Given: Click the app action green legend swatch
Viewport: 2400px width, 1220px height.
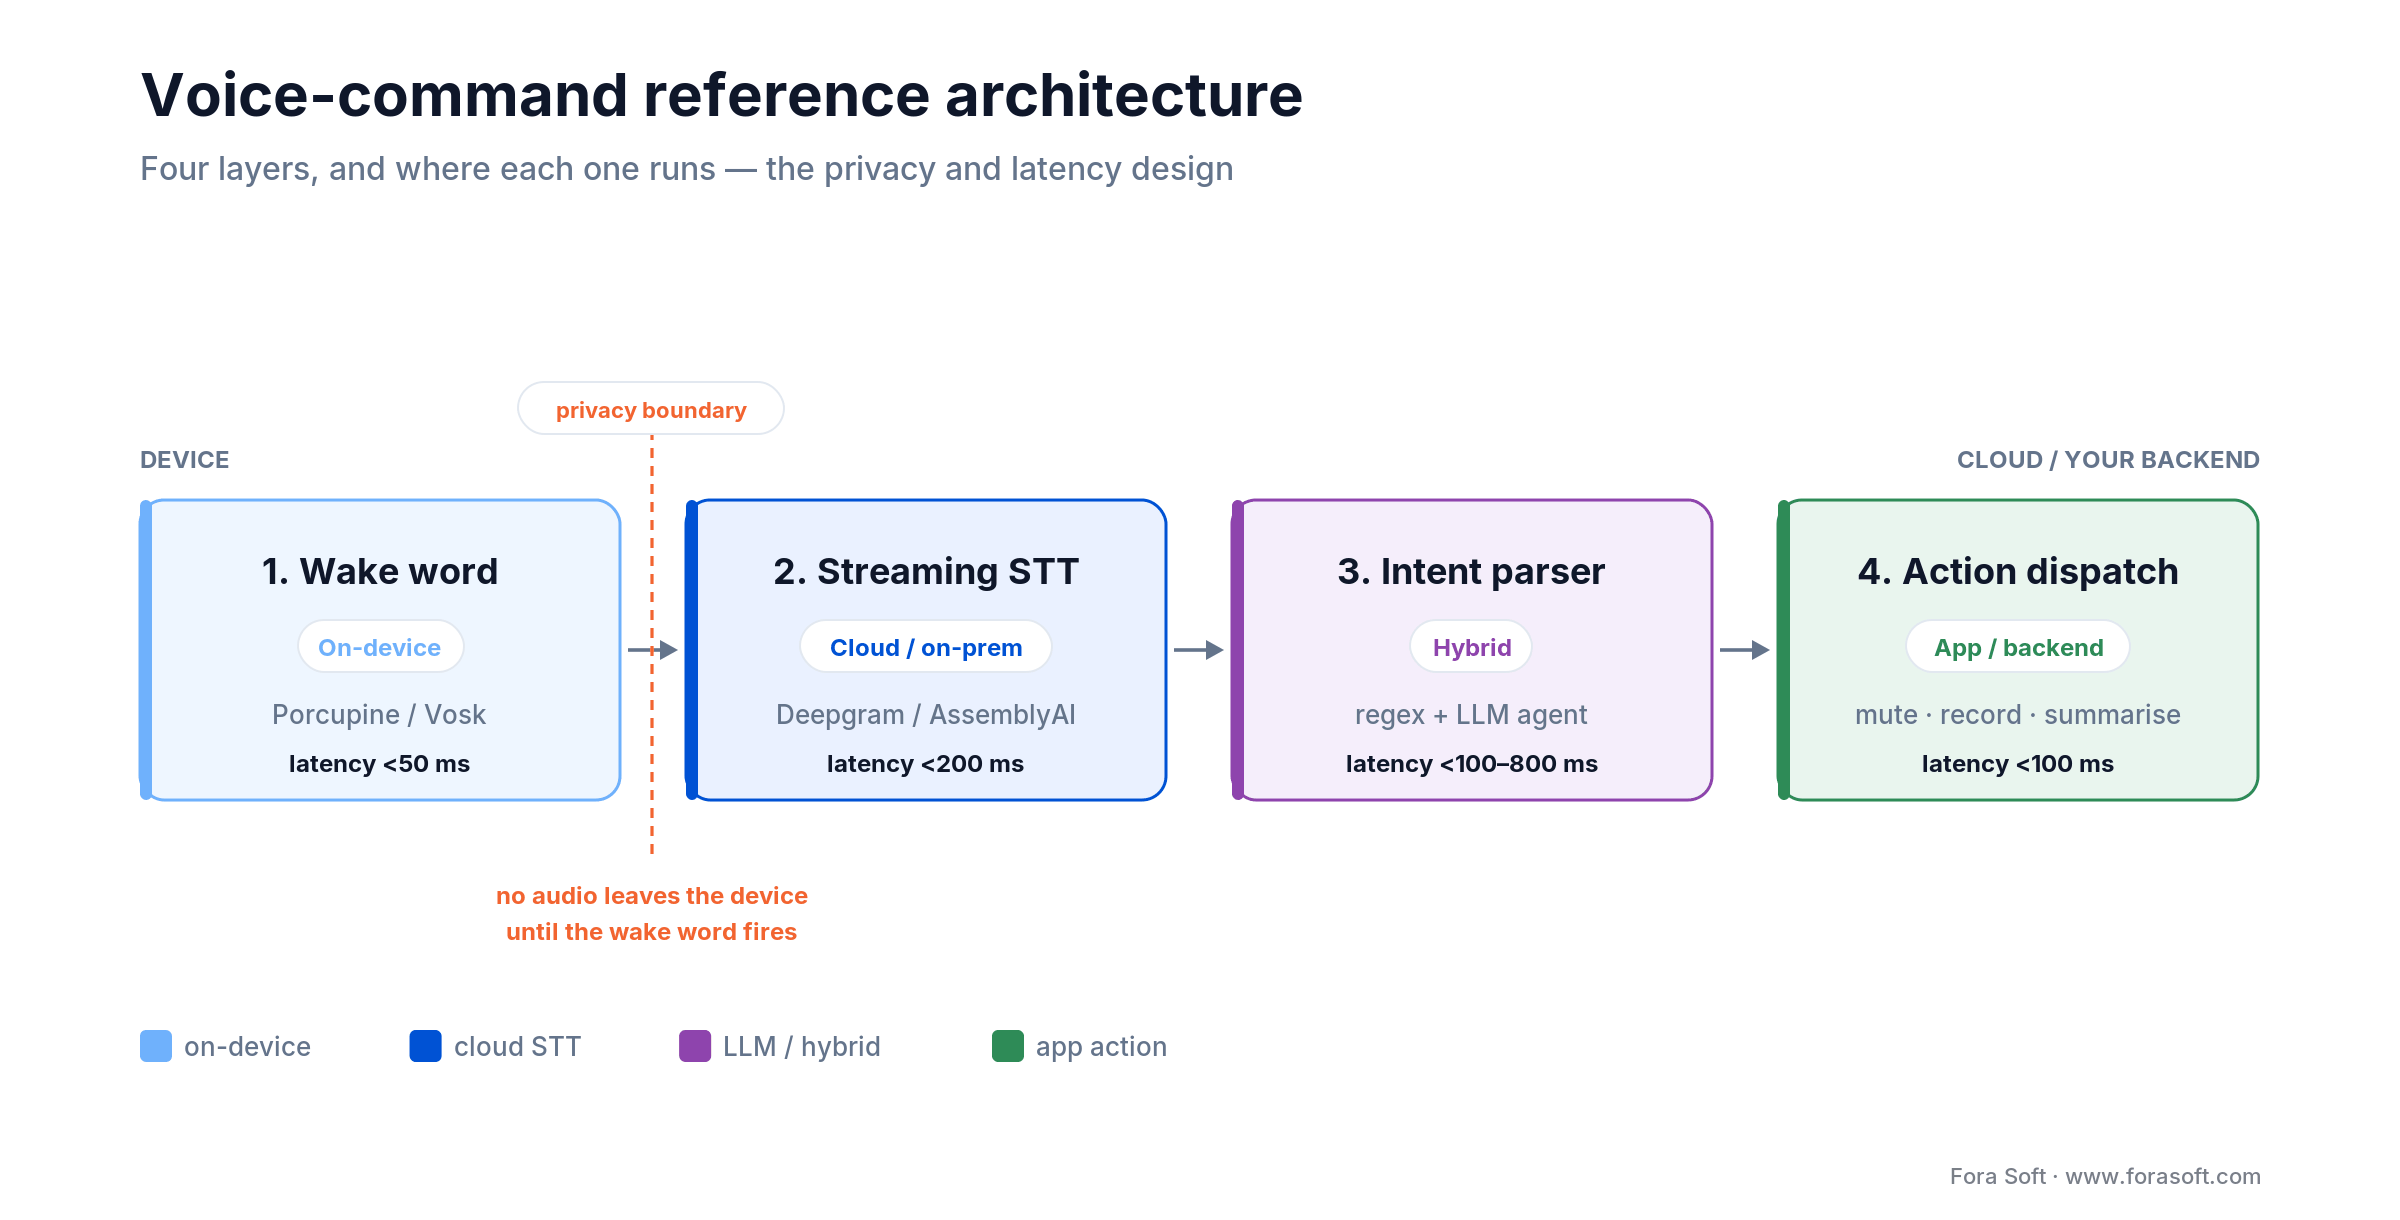Looking at the screenshot, I should (x=1008, y=1046).
